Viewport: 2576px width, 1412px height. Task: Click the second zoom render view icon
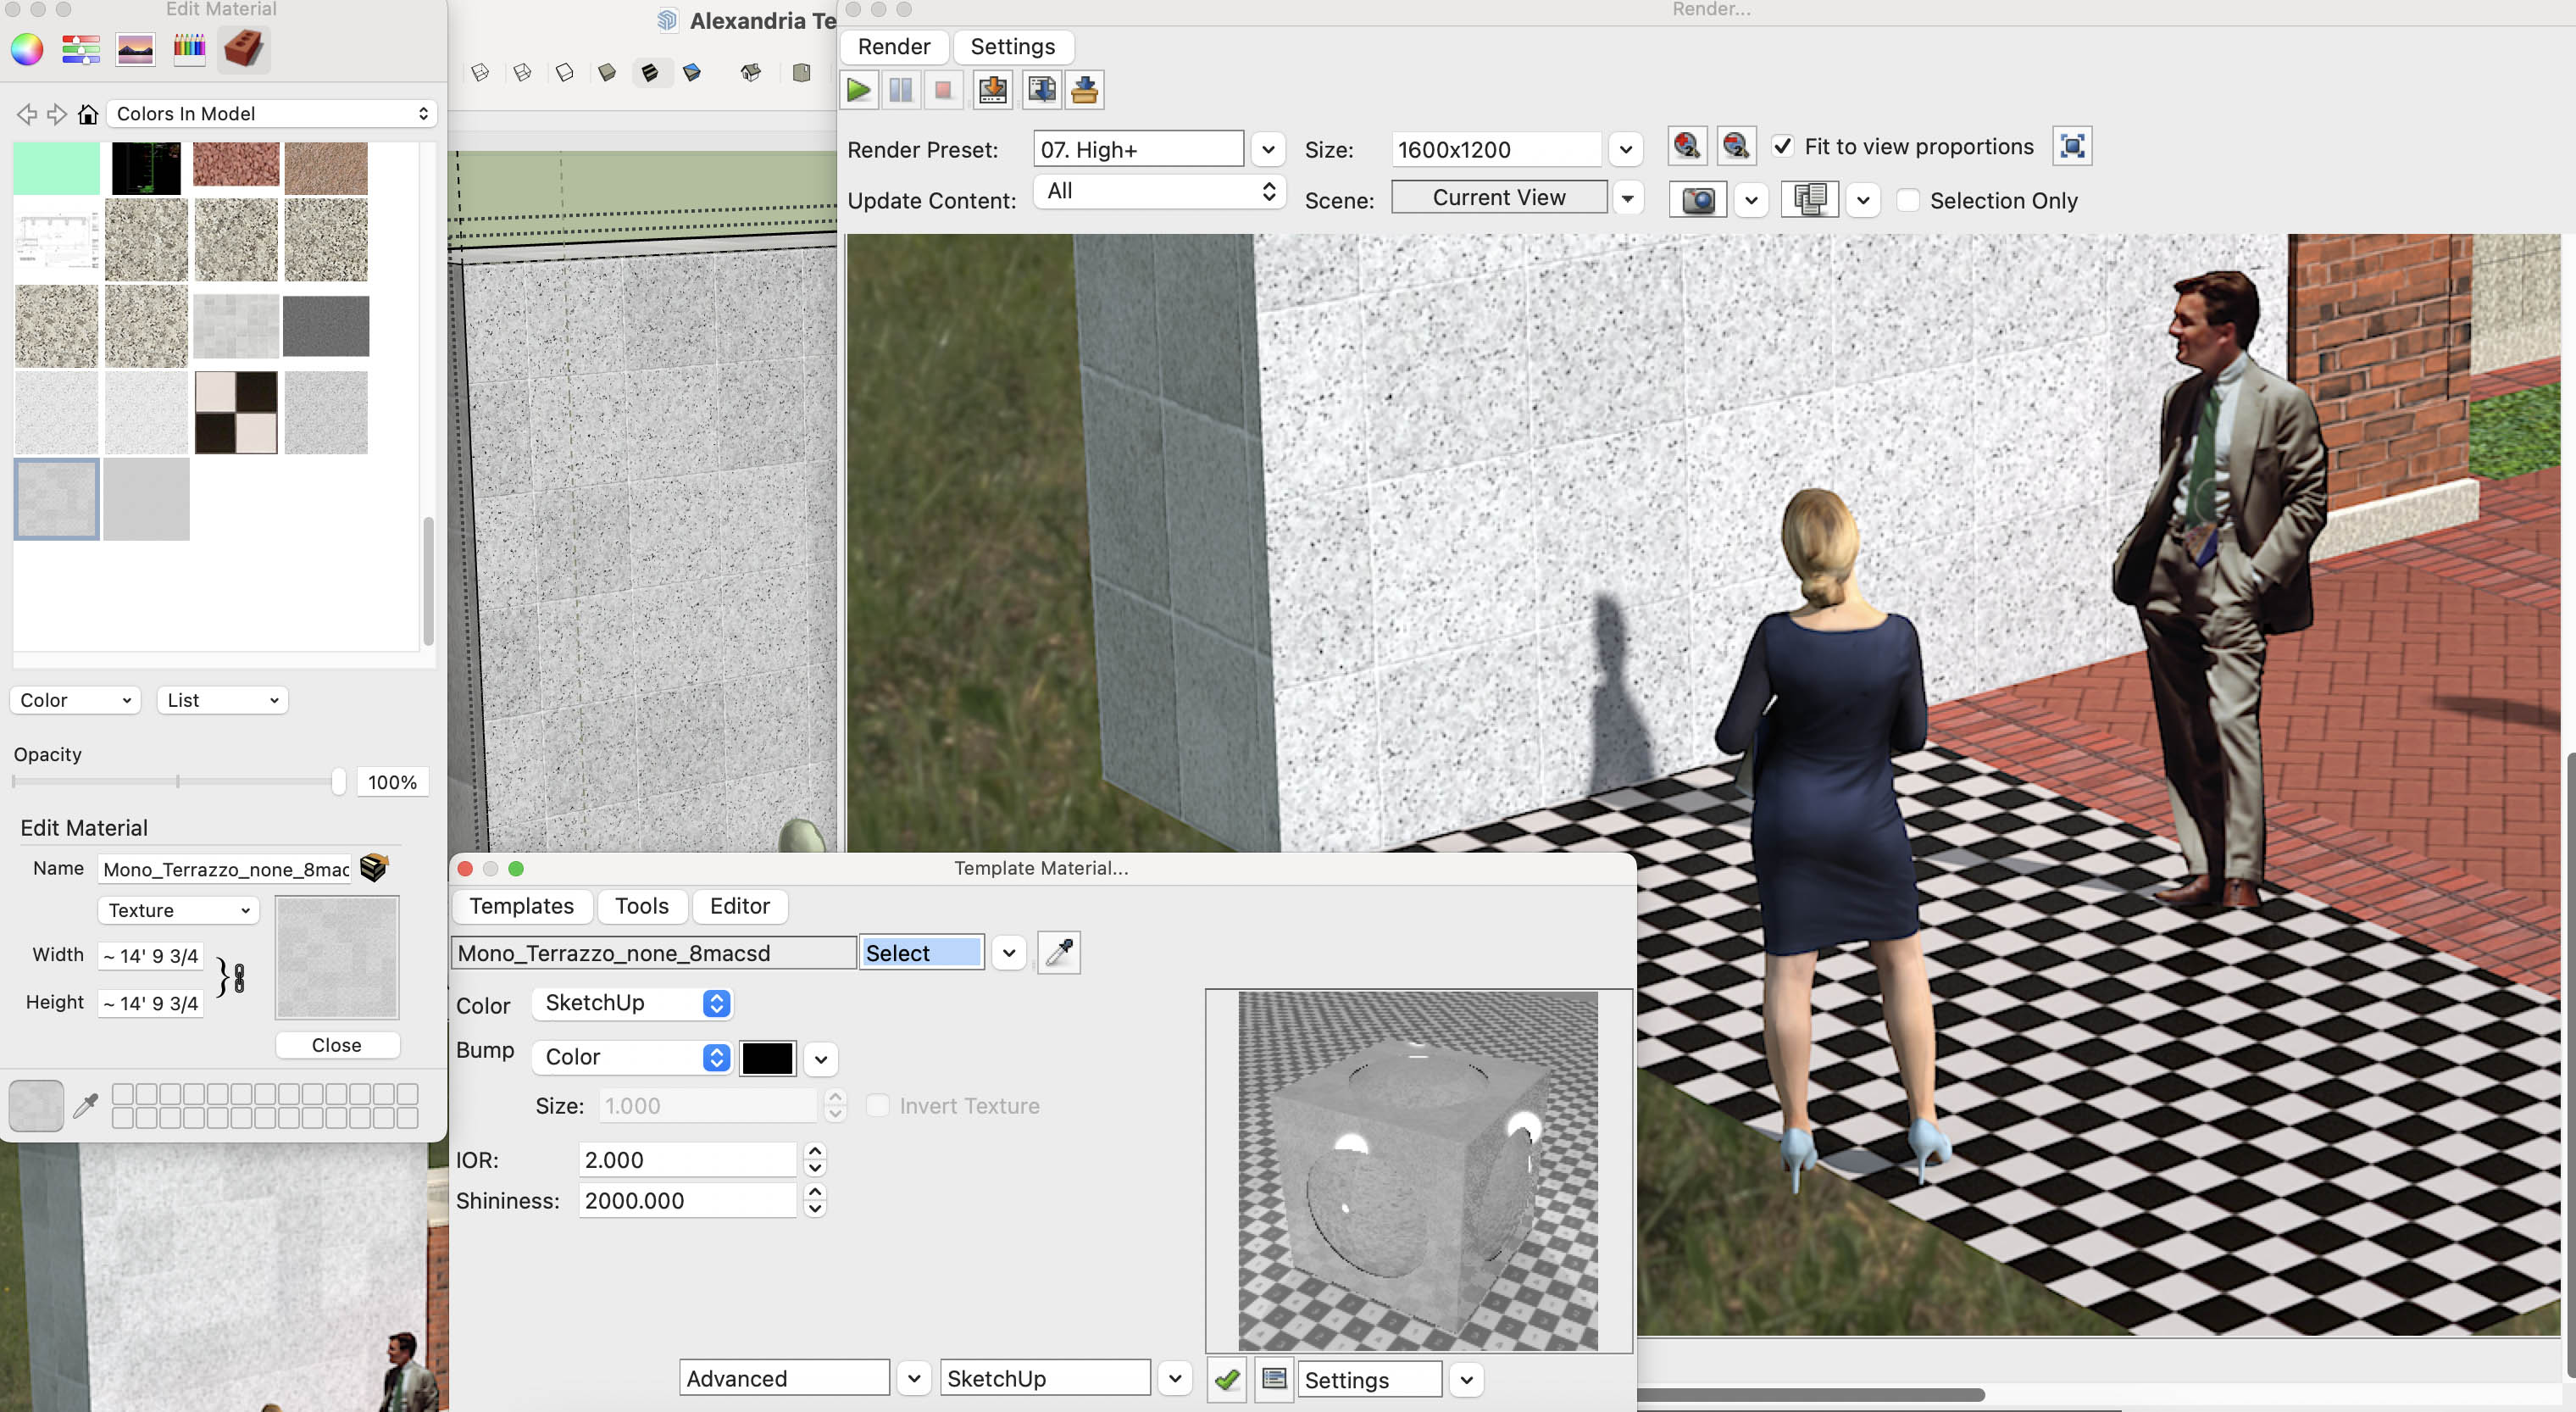pyautogui.click(x=1736, y=146)
